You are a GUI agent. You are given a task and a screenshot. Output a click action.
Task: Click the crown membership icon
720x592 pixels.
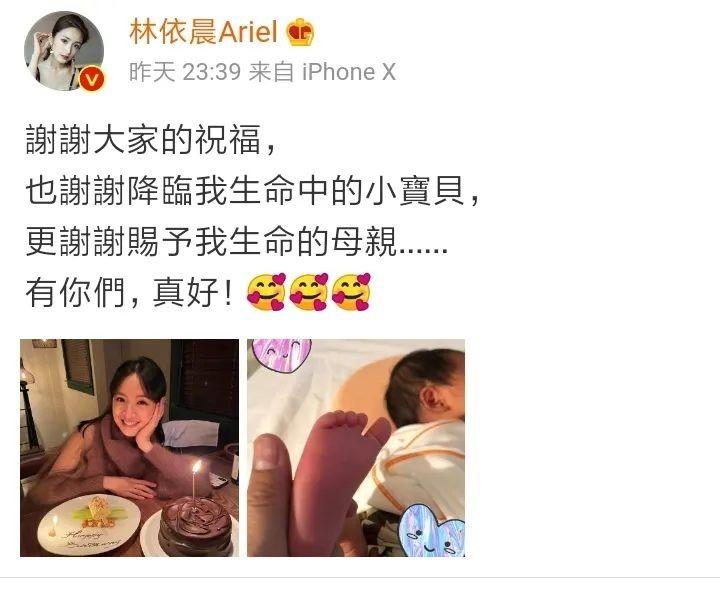(x=300, y=32)
